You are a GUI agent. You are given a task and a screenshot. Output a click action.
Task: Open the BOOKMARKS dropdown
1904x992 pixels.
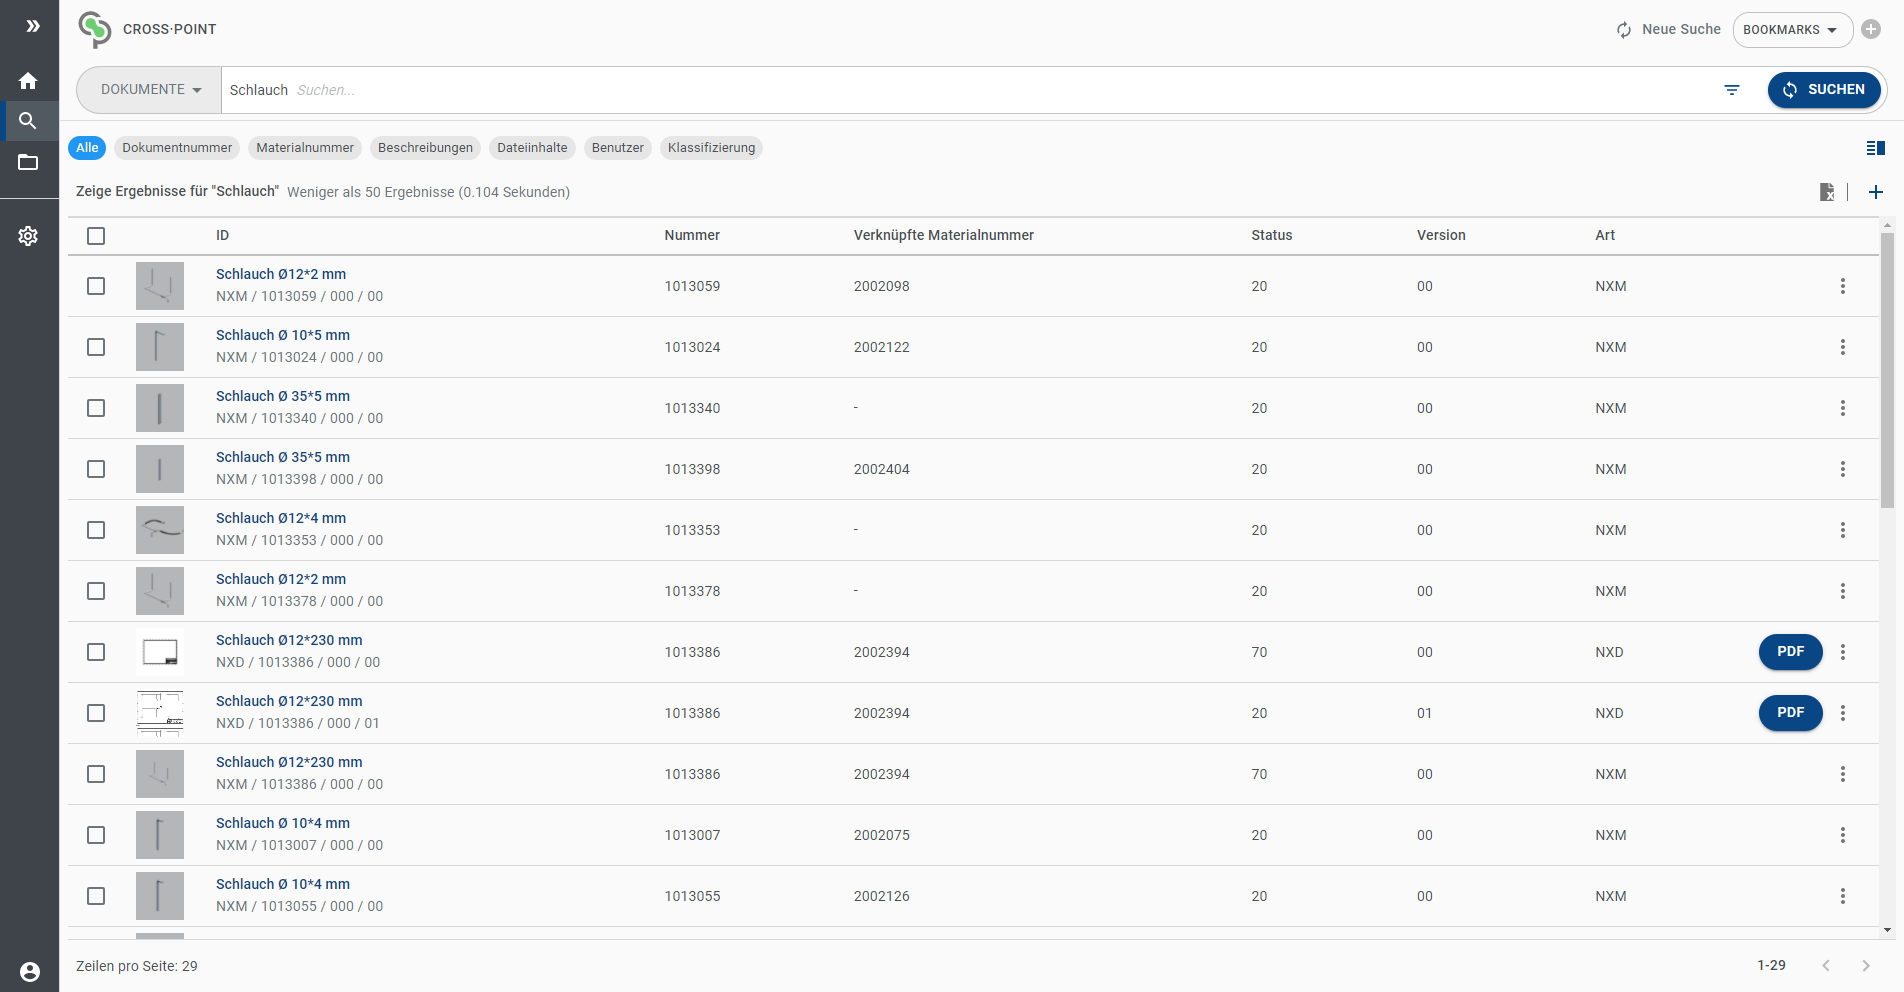[1792, 30]
